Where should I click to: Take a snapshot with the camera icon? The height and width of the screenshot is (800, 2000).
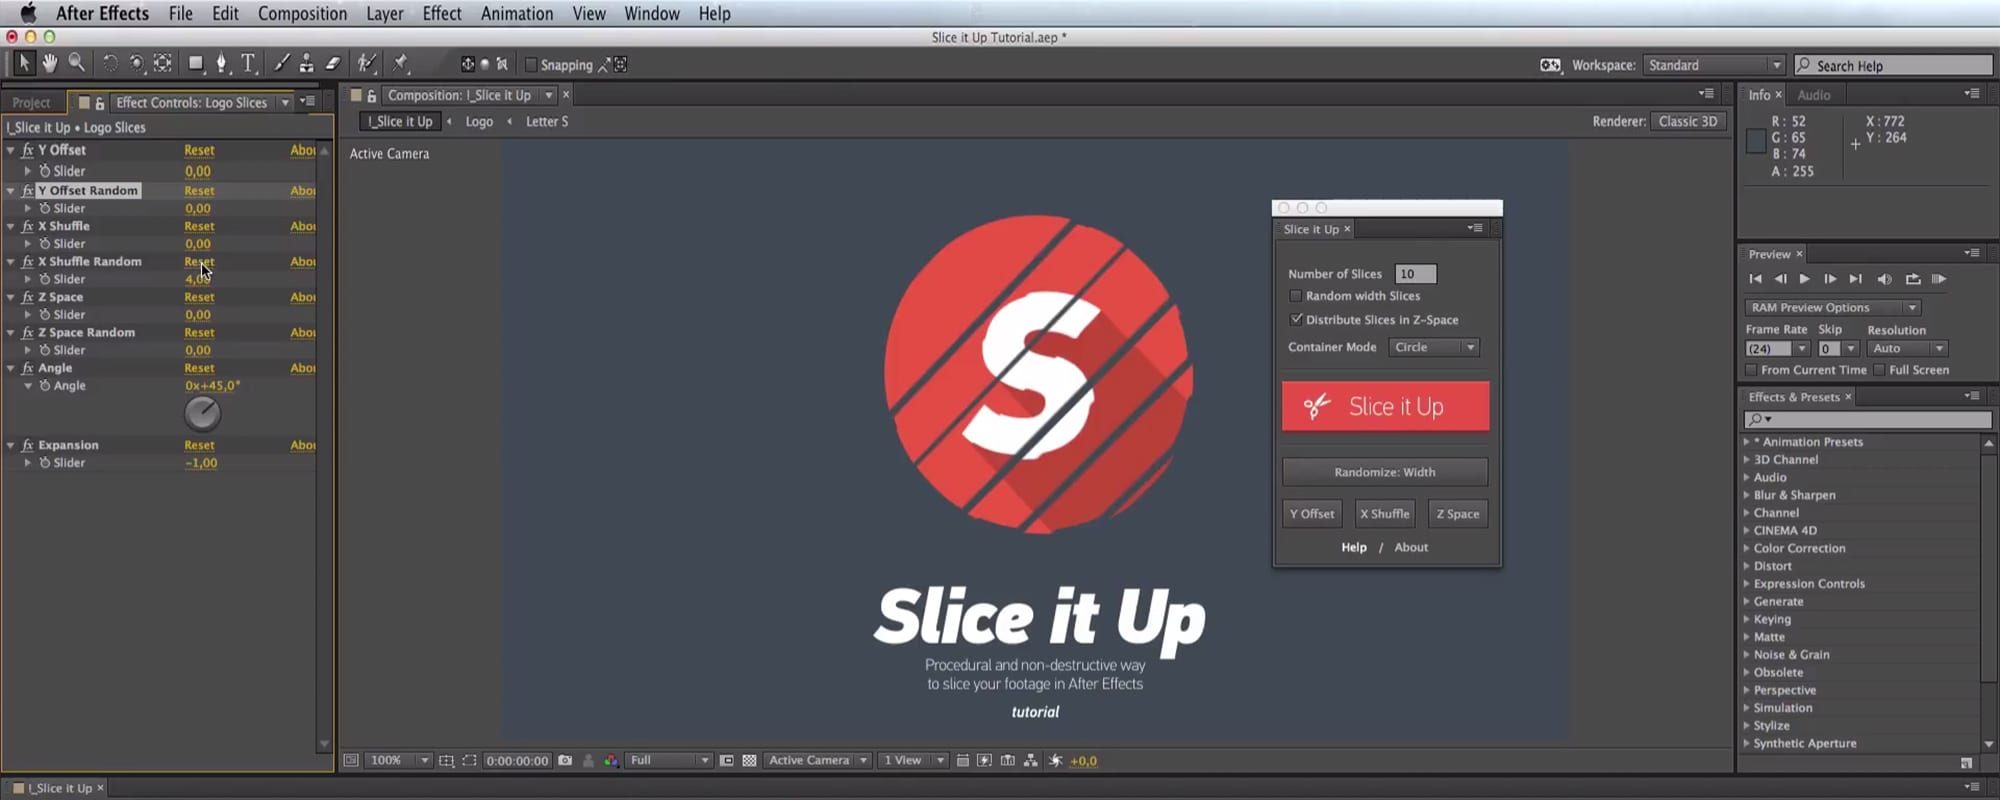click(x=565, y=760)
